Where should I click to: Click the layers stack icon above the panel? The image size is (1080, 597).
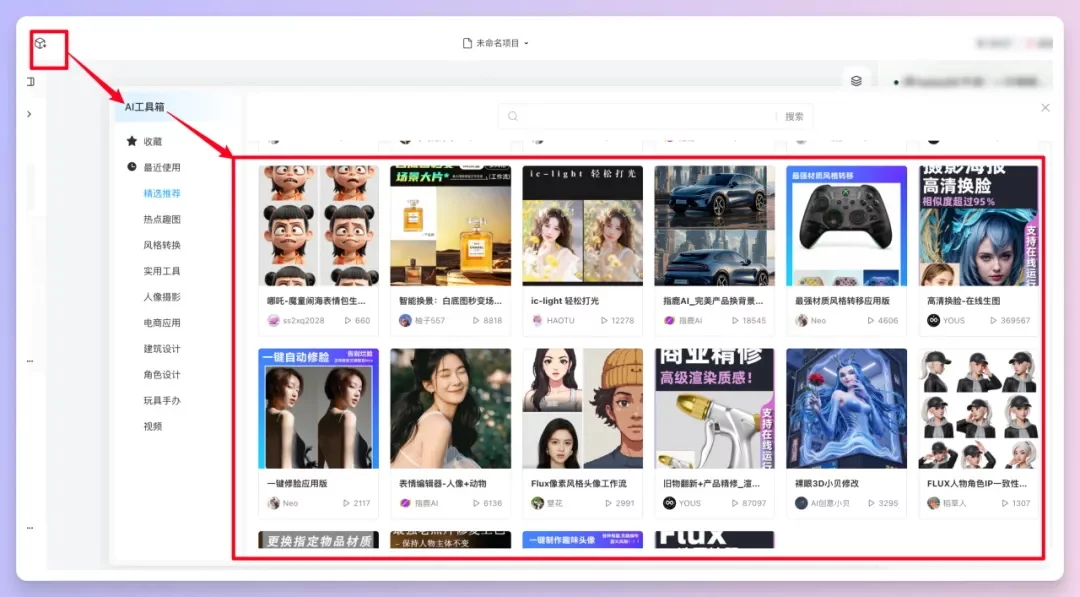tap(858, 79)
